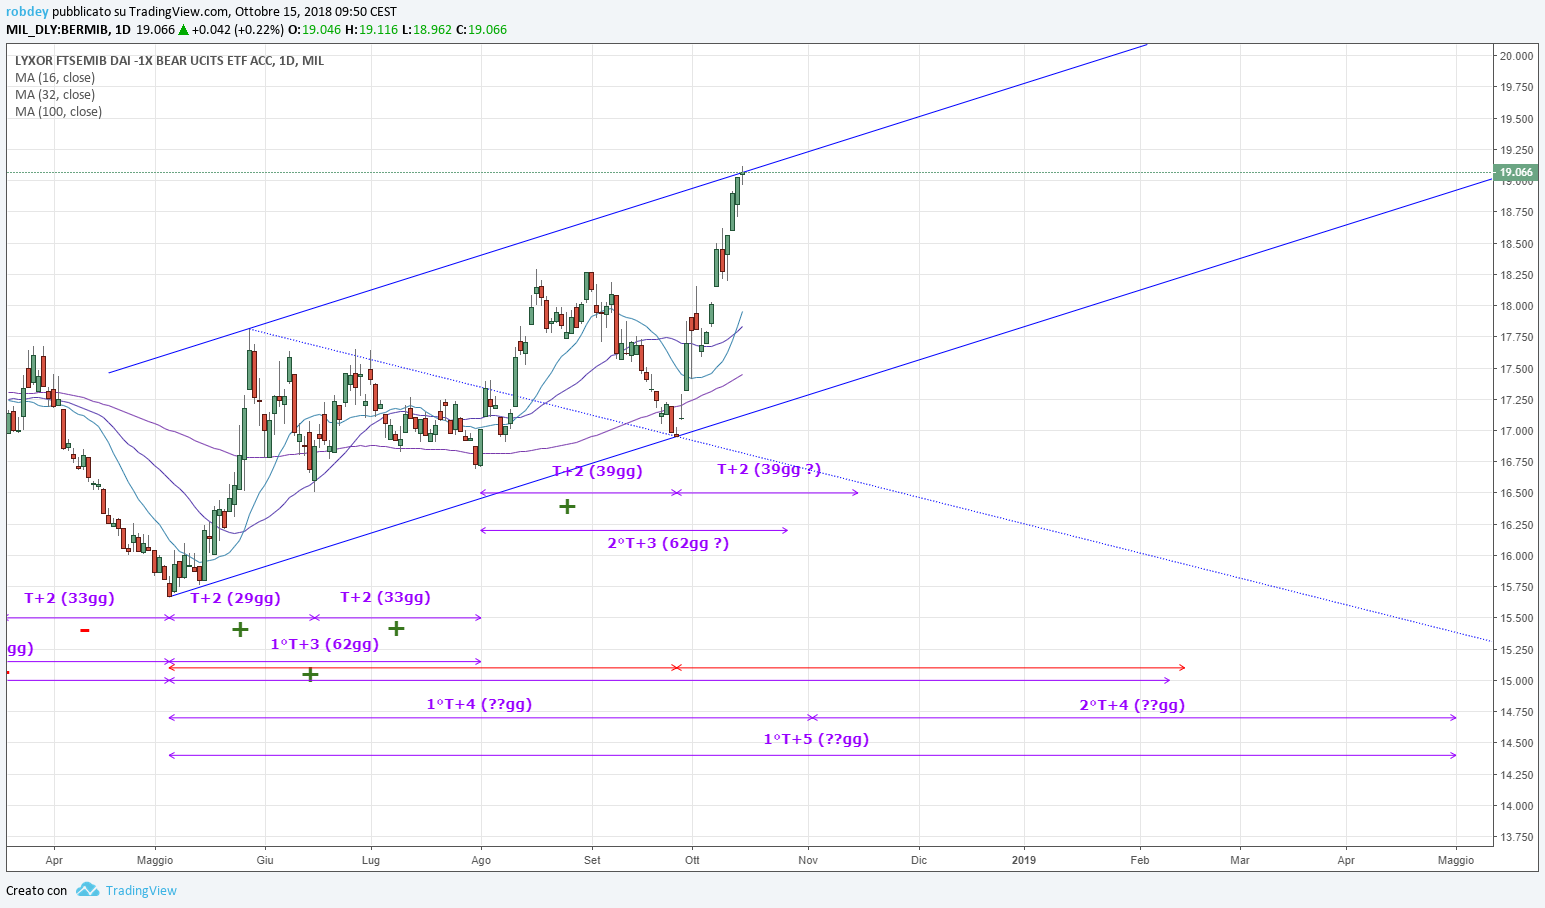
Task: Click the Feb month label on time axis
Action: [x=1140, y=860]
